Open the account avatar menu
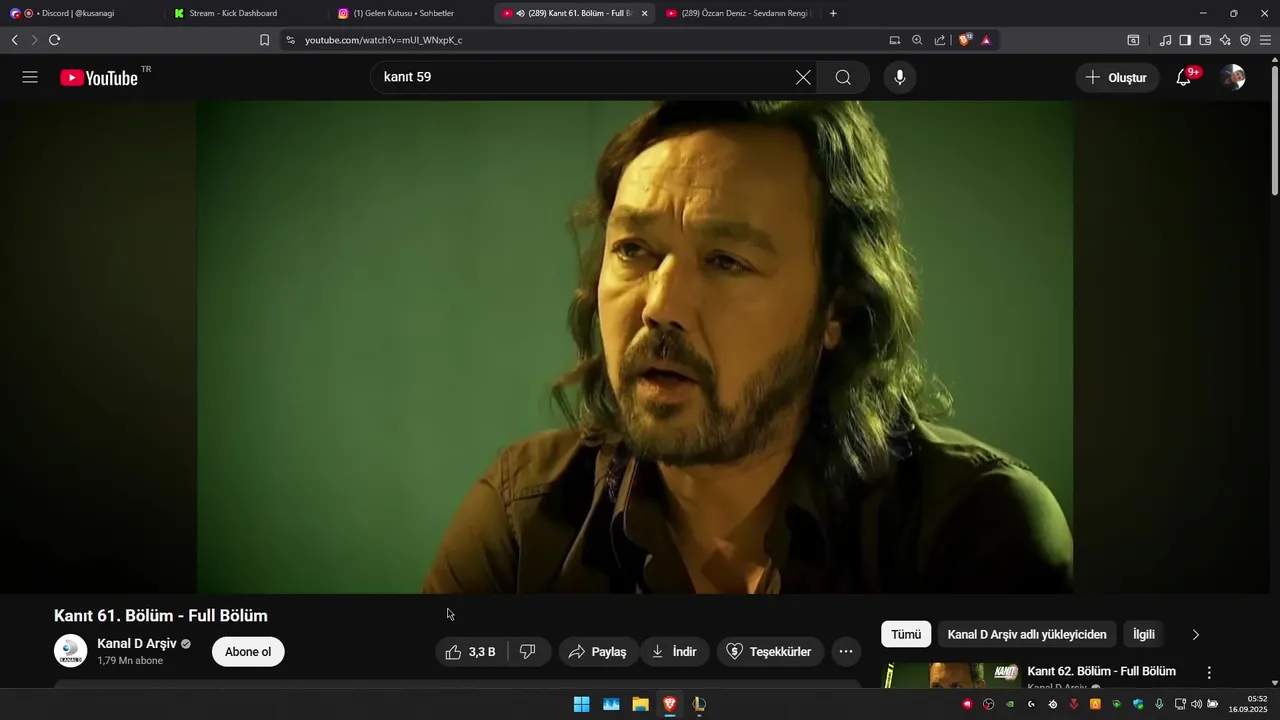1280x720 pixels. (x=1233, y=77)
